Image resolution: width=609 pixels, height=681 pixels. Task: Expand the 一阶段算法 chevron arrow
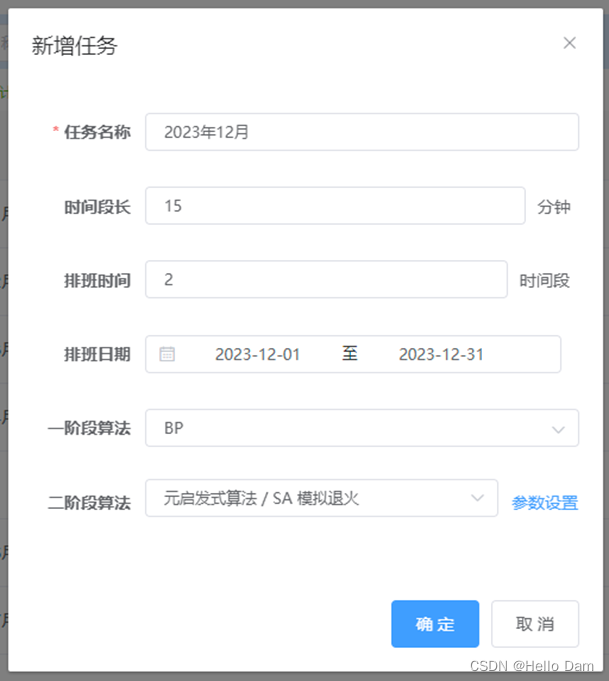click(558, 430)
